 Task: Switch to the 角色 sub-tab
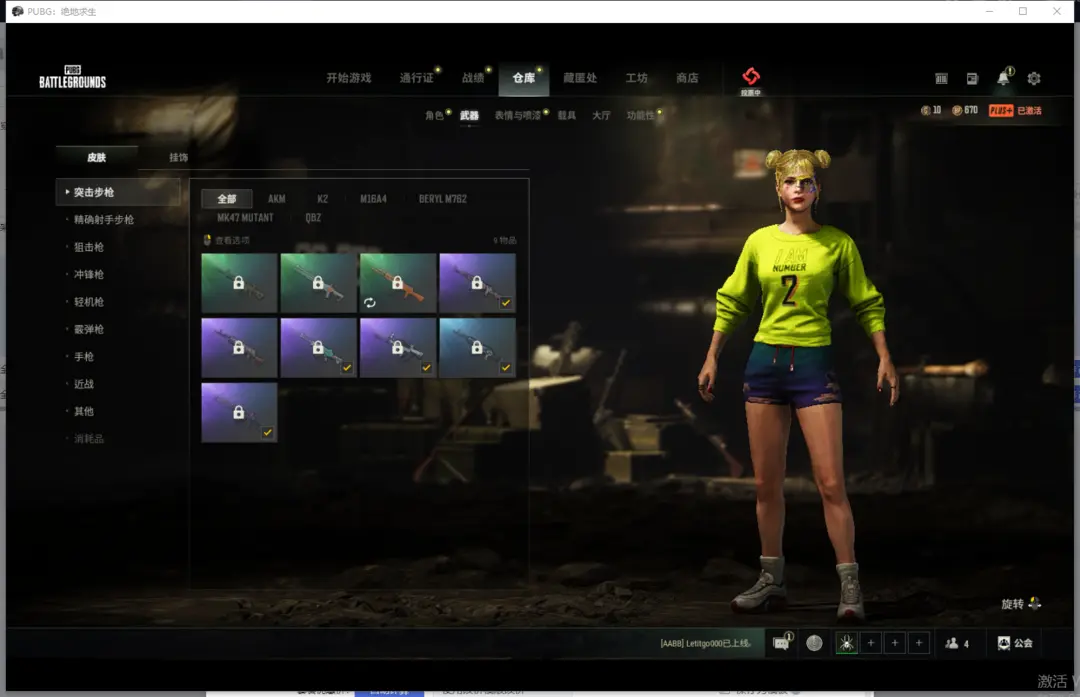coord(434,115)
